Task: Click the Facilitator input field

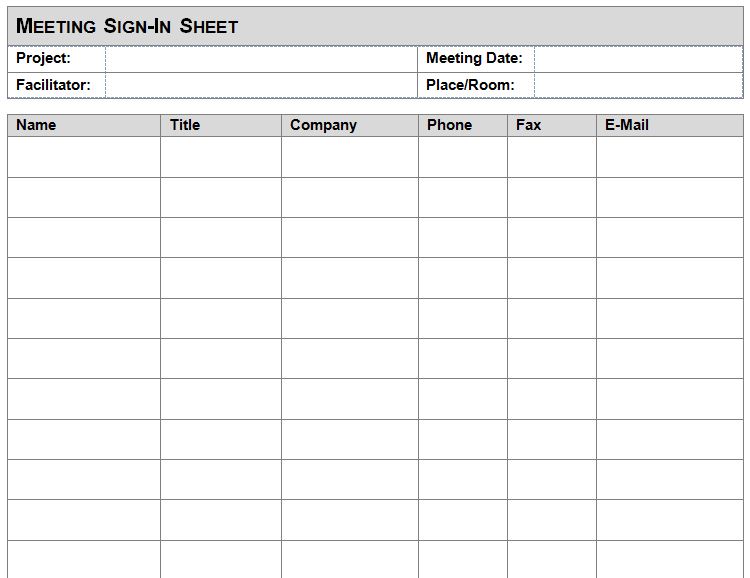Action: (261, 85)
